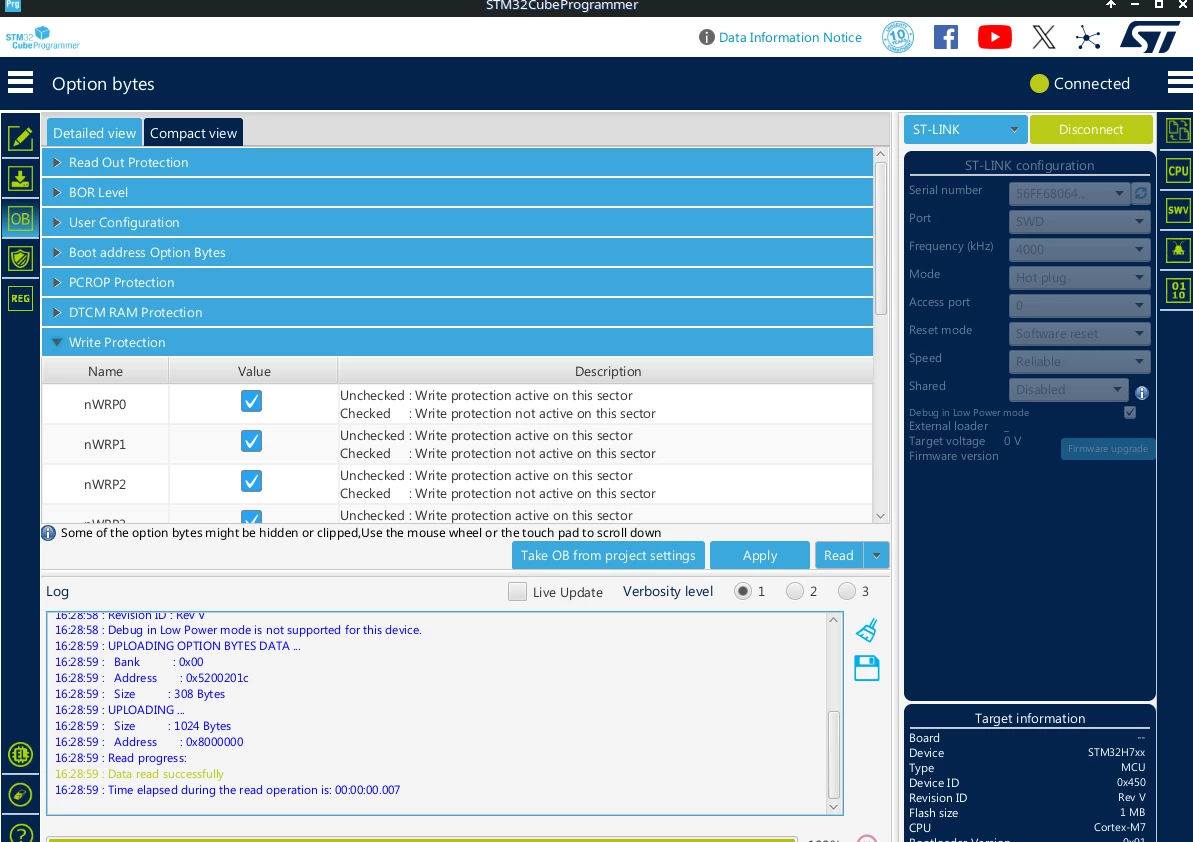Open the Erasing & Programming download icon
The height and width of the screenshot is (842, 1193).
(x=21, y=179)
